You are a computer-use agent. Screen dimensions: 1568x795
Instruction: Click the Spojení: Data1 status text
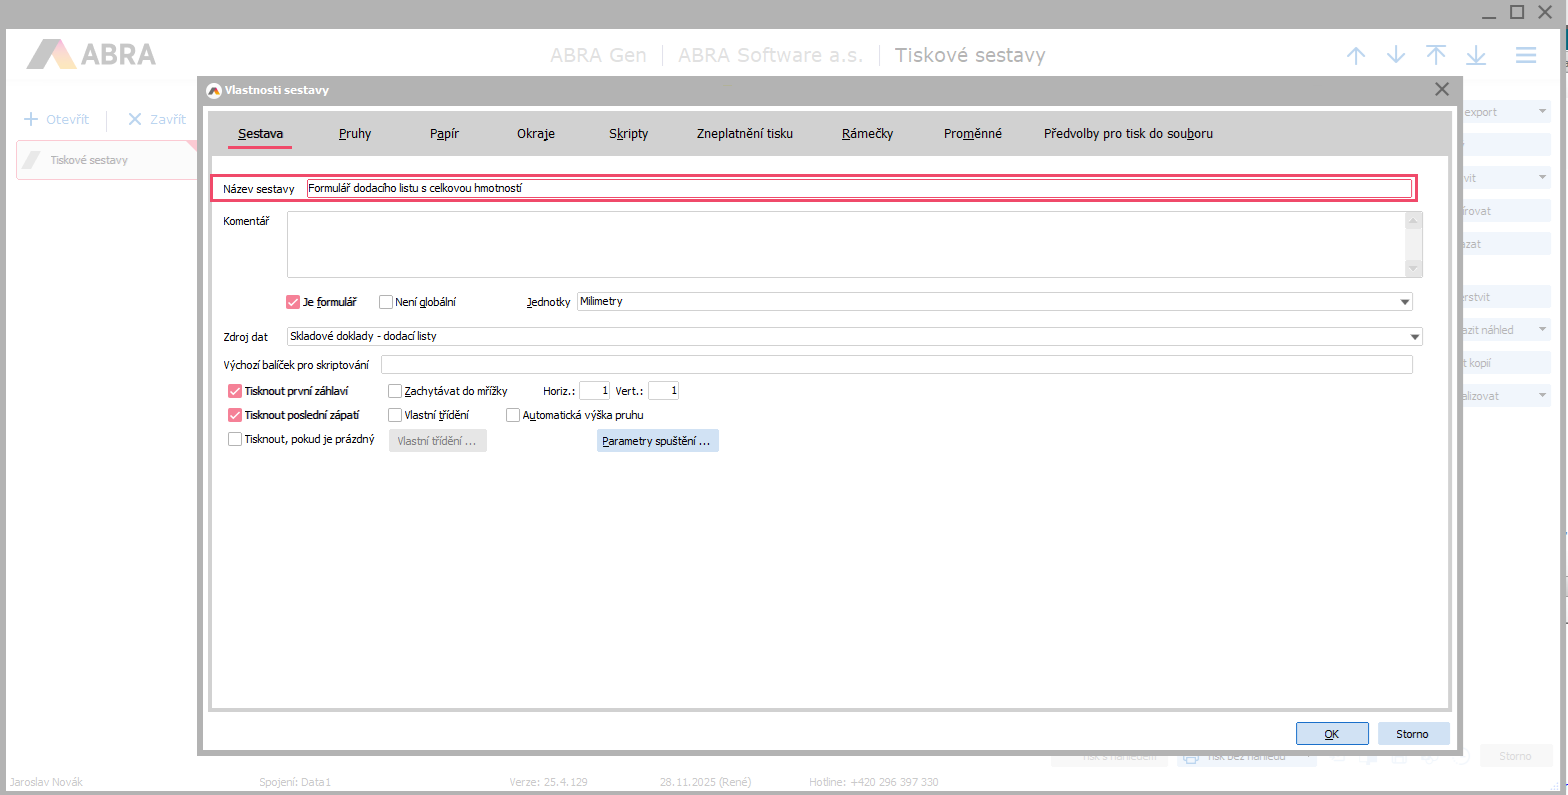[x=295, y=782]
